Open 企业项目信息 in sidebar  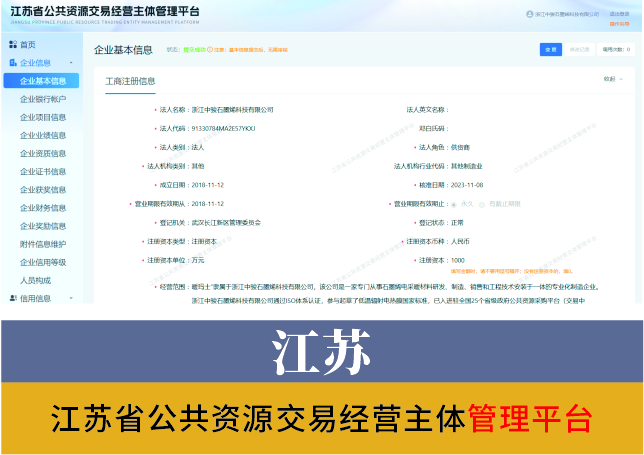pyautogui.click(x=43, y=117)
